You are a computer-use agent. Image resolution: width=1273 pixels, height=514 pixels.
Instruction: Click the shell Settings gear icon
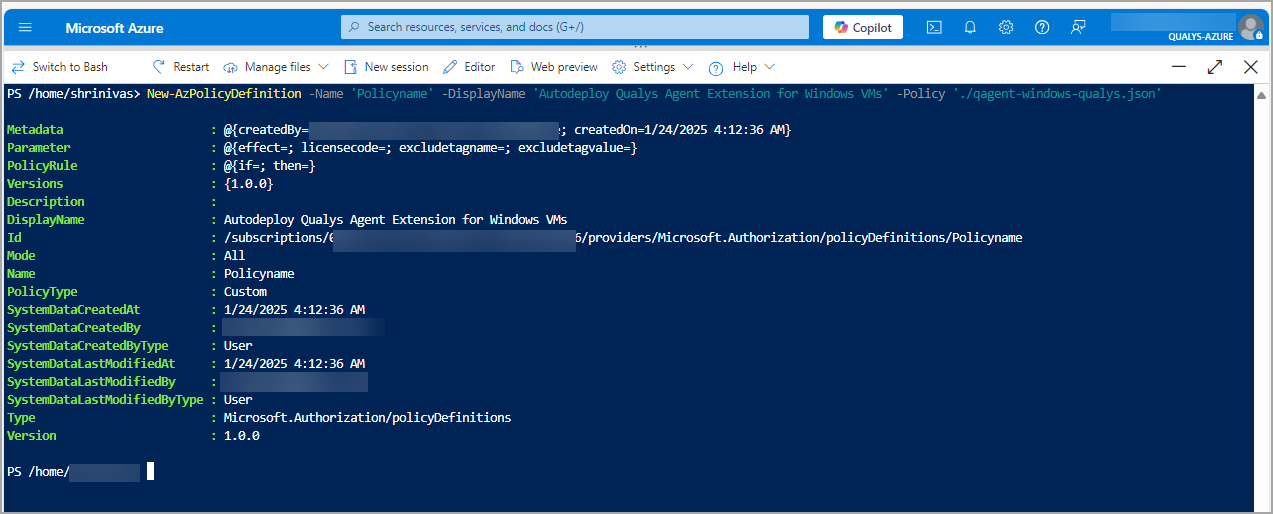coord(619,67)
